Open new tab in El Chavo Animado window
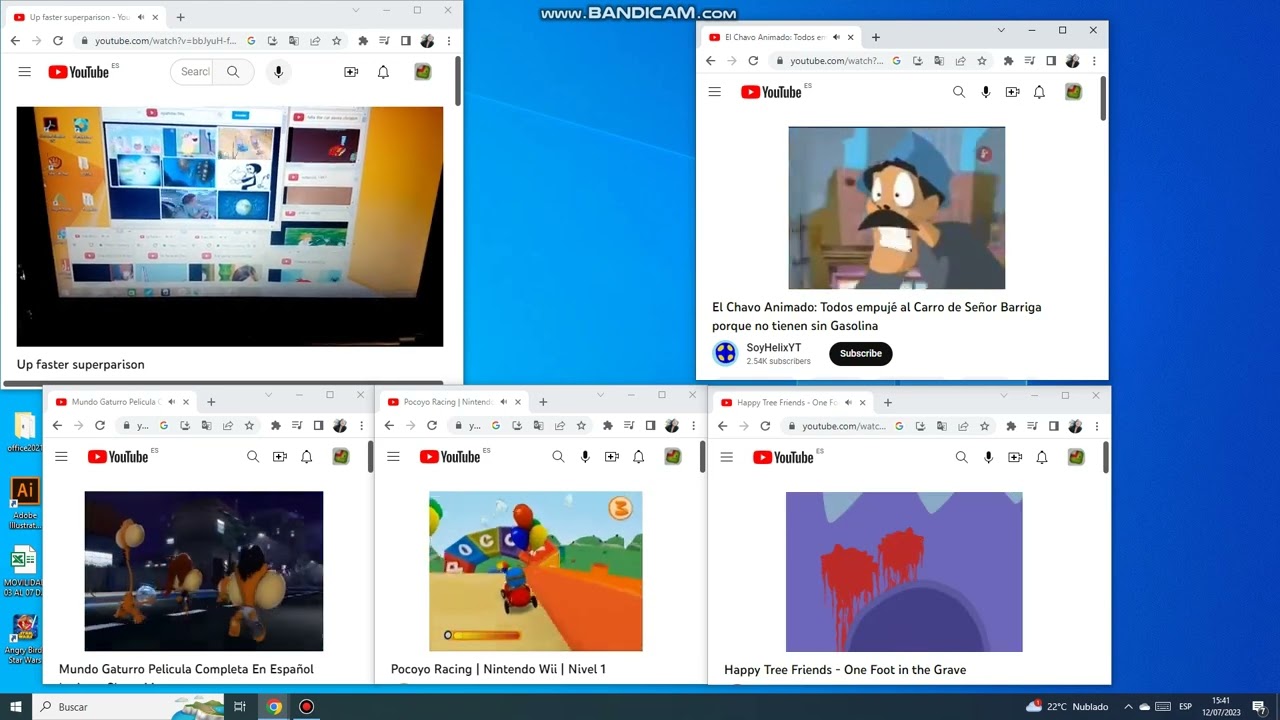This screenshot has height=720, width=1280. [876, 38]
